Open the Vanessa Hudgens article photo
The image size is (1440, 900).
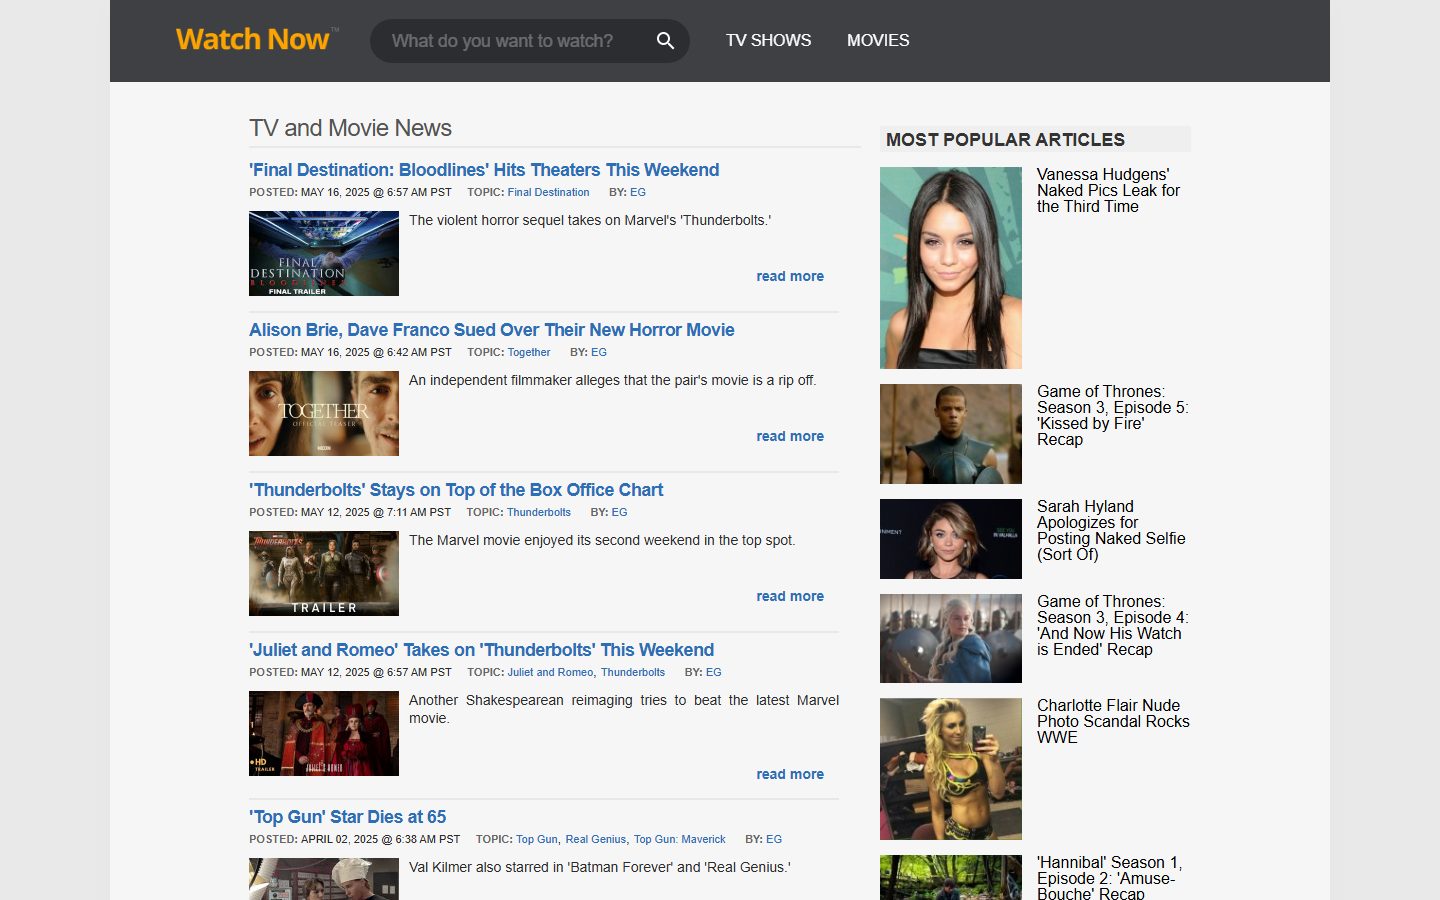coord(951,268)
